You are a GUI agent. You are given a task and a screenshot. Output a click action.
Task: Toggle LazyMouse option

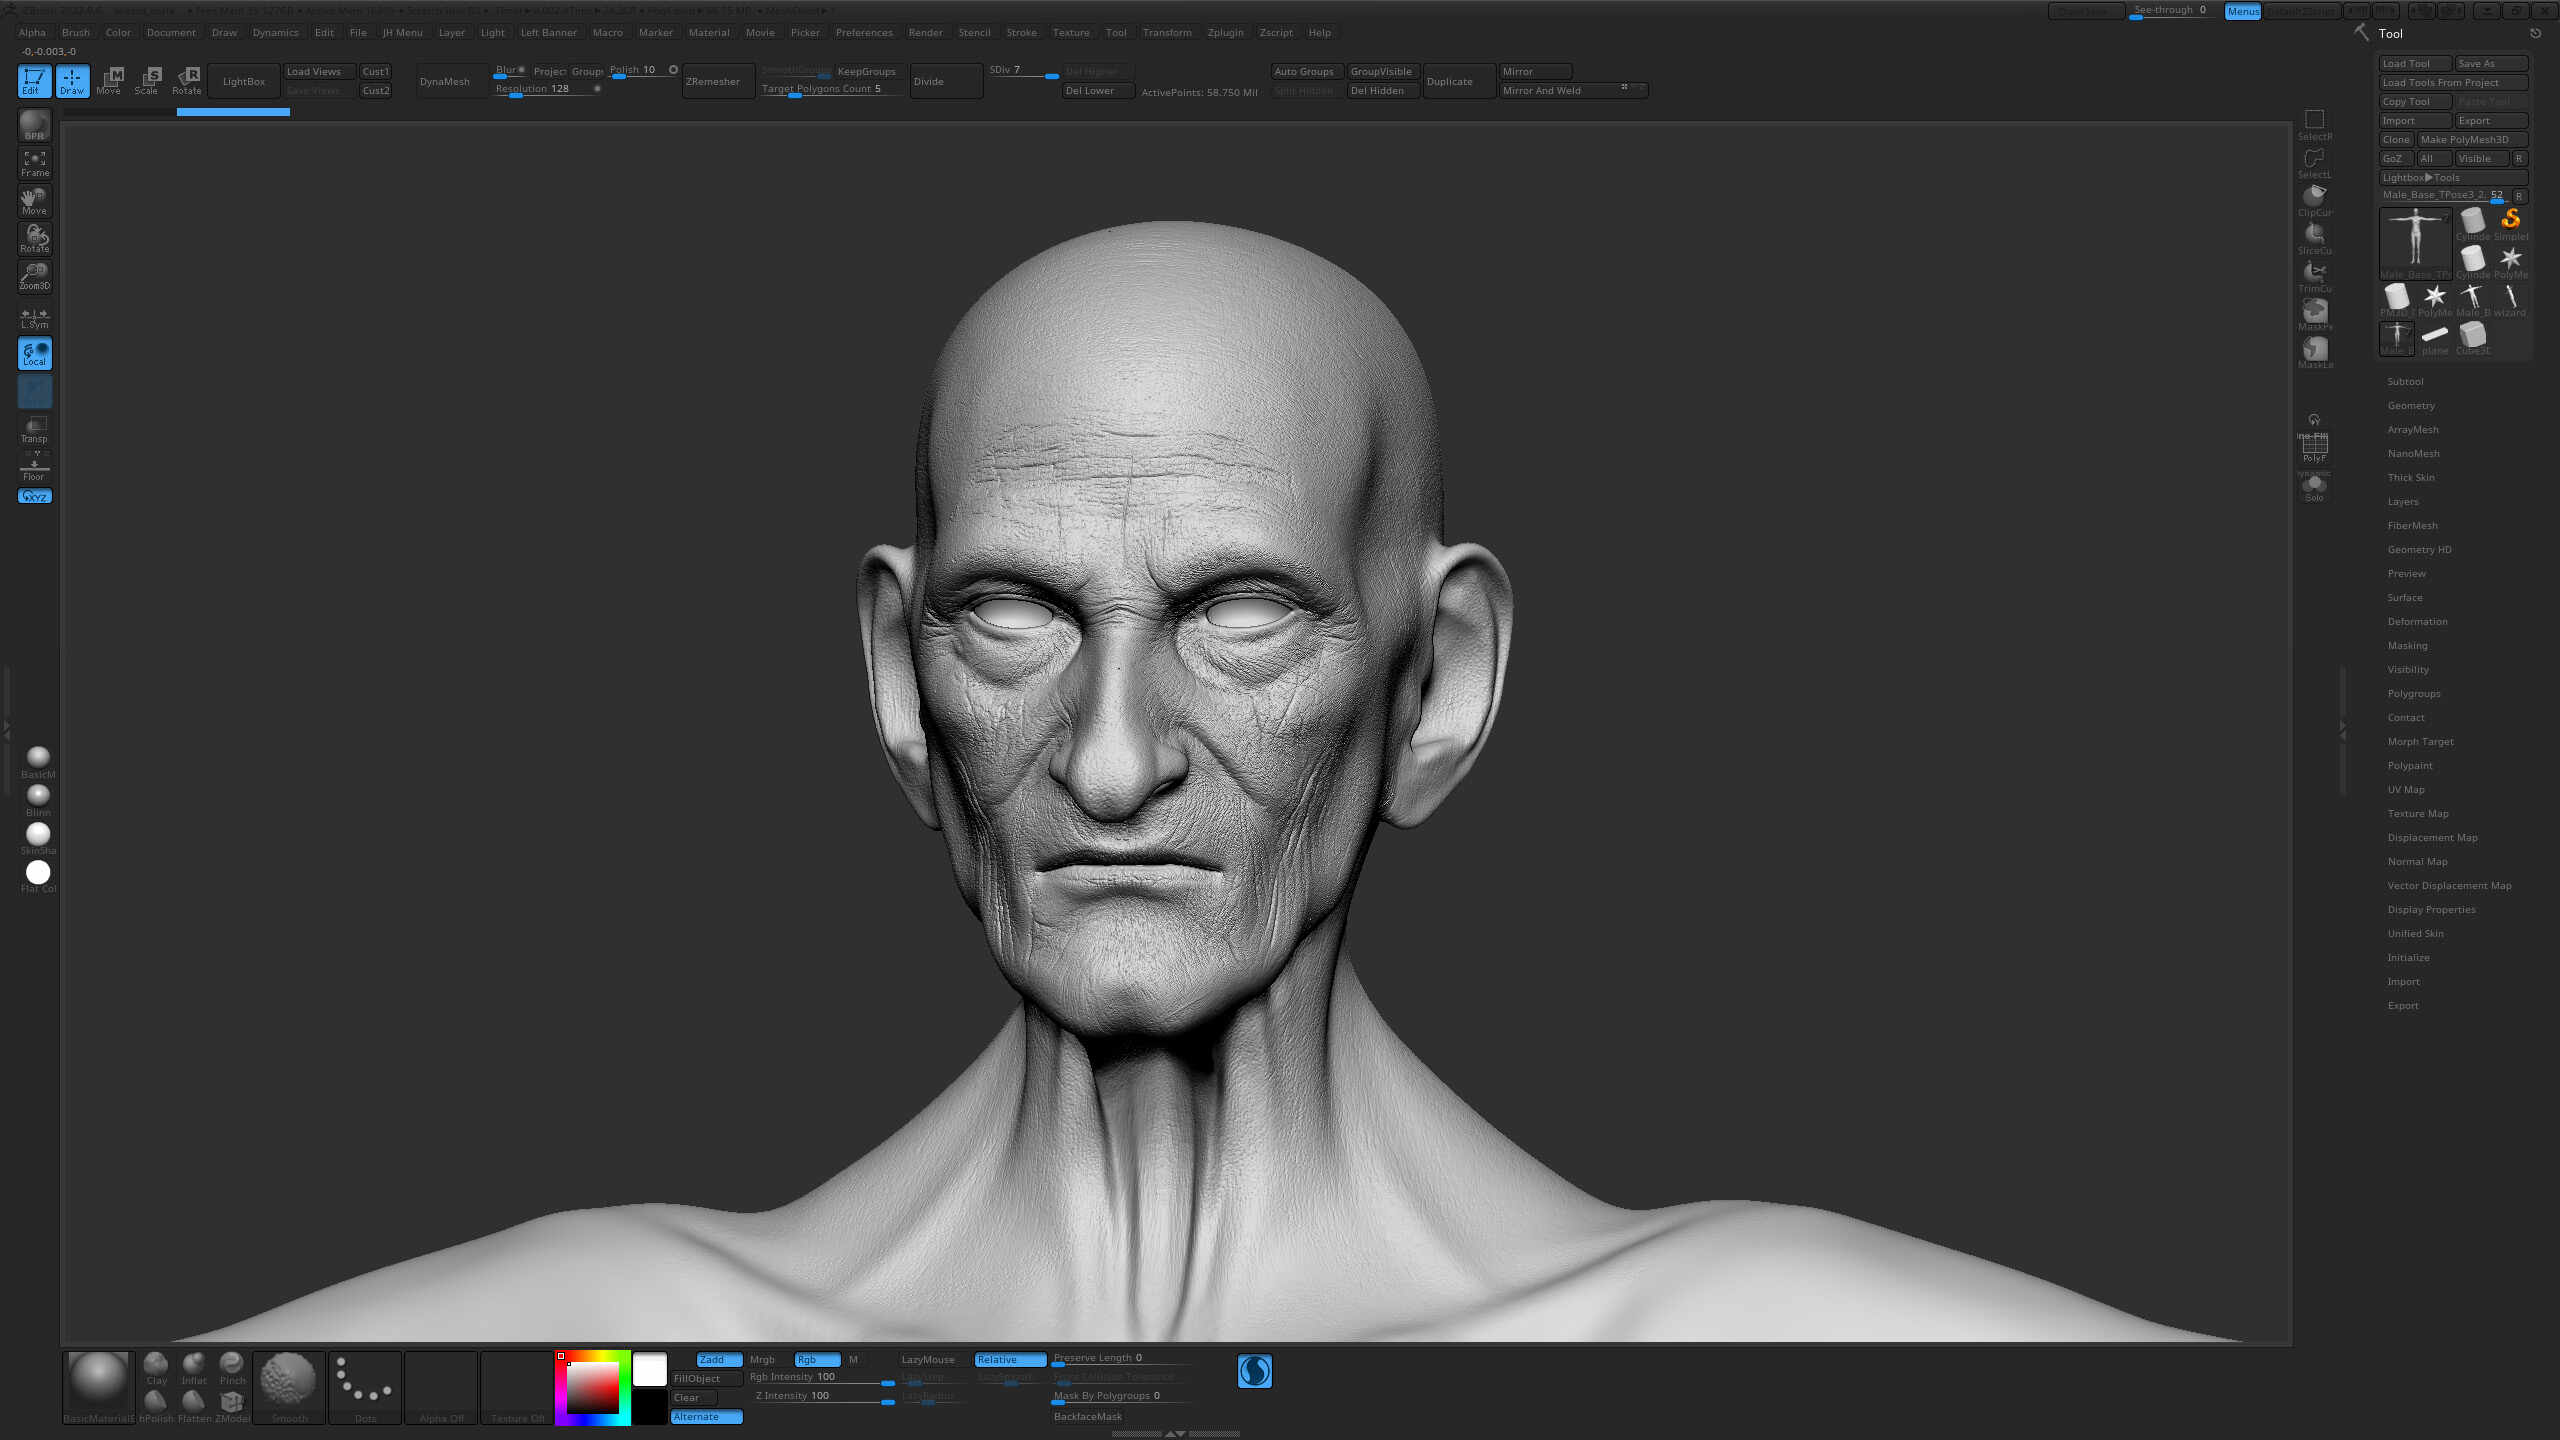[928, 1359]
